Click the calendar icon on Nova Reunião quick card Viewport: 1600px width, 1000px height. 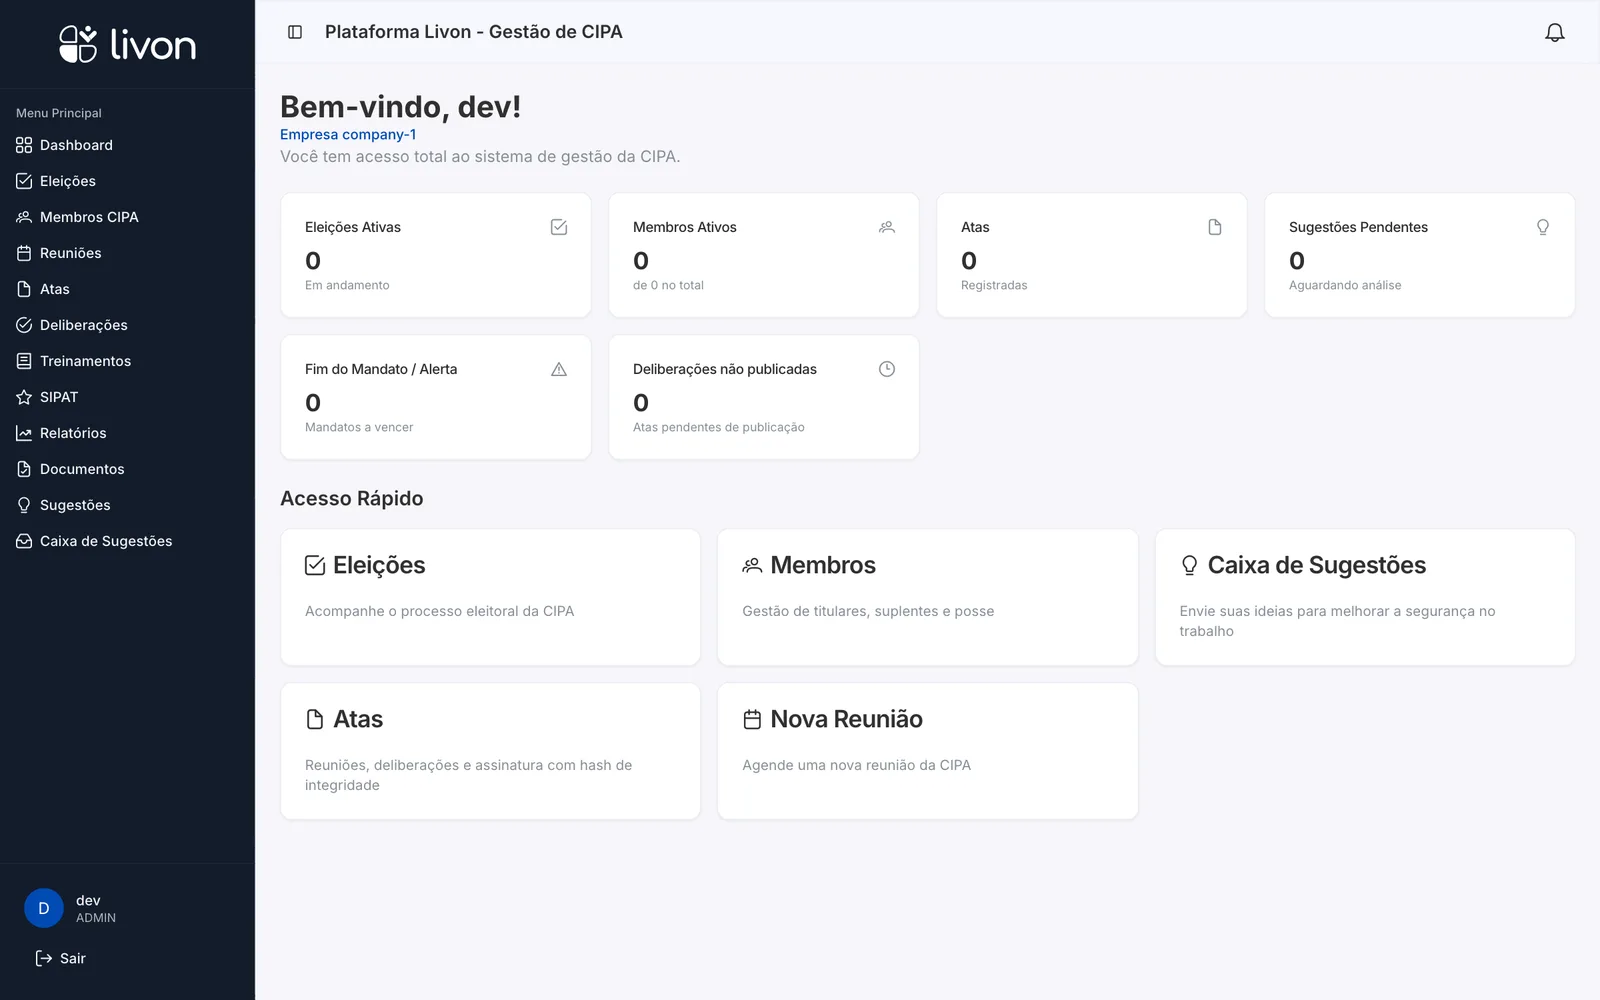tap(752, 719)
